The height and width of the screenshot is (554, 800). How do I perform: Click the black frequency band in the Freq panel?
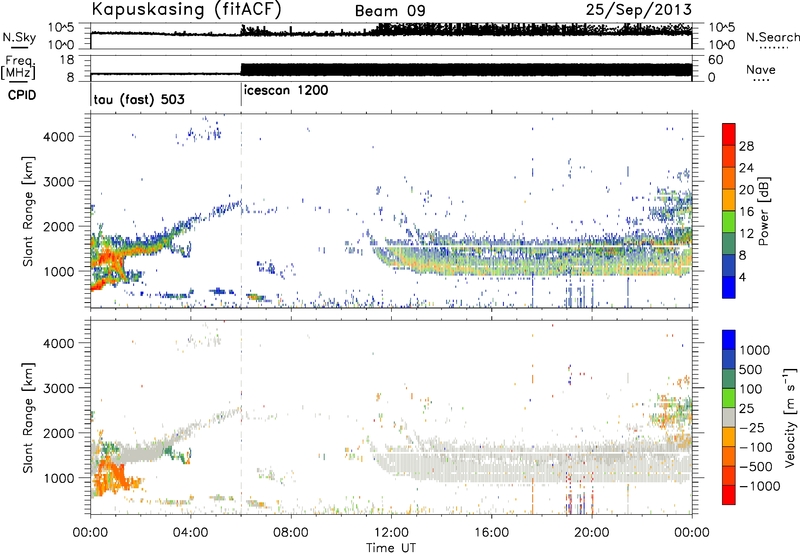click(x=466, y=69)
